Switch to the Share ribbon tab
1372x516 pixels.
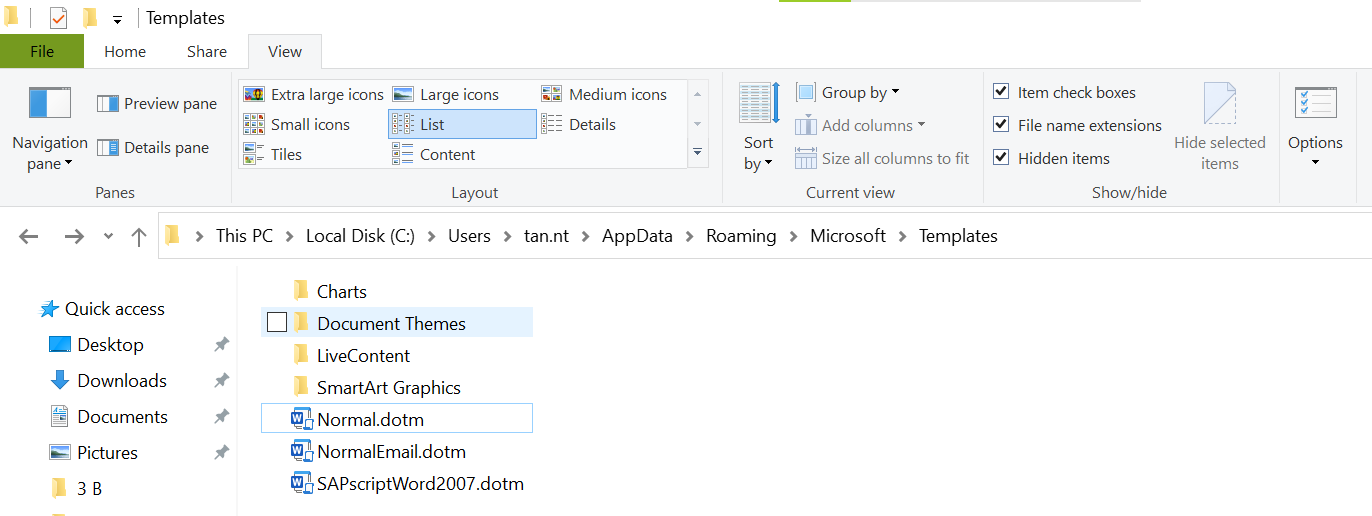[x=207, y=52]
